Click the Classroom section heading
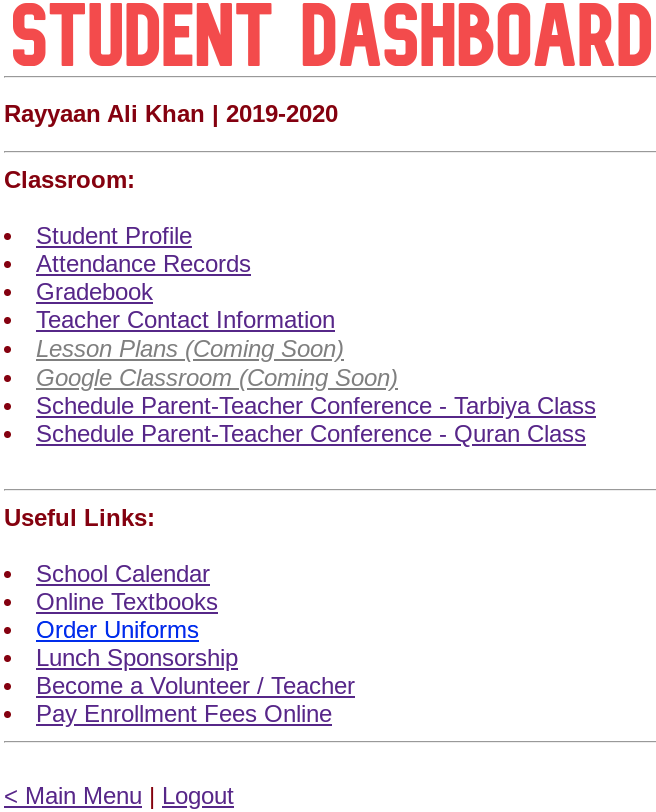 [x=69, y=180]
